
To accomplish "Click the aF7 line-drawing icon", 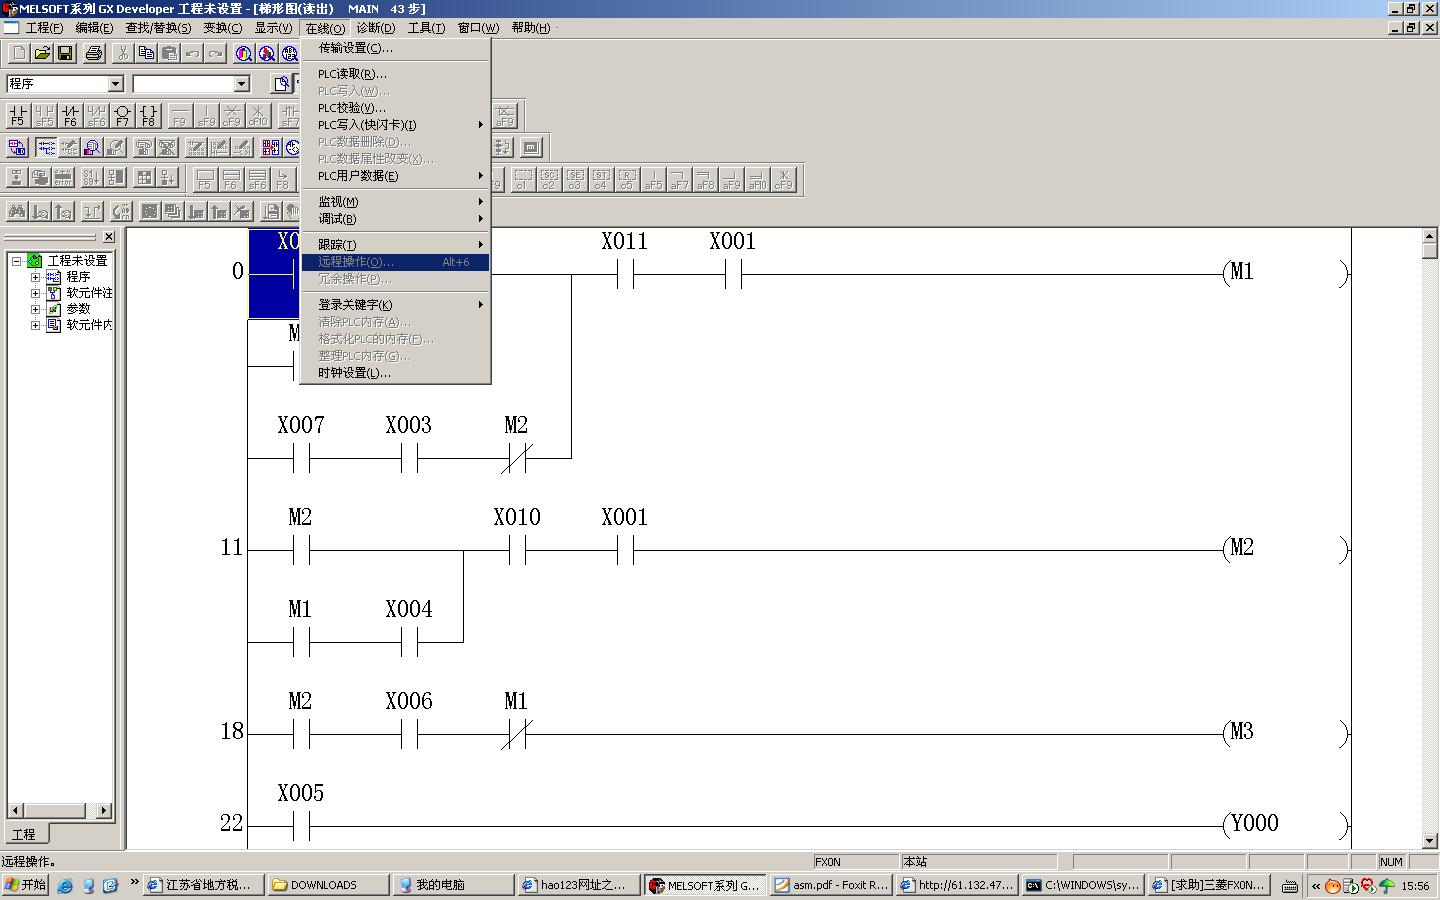I will 679,179.
